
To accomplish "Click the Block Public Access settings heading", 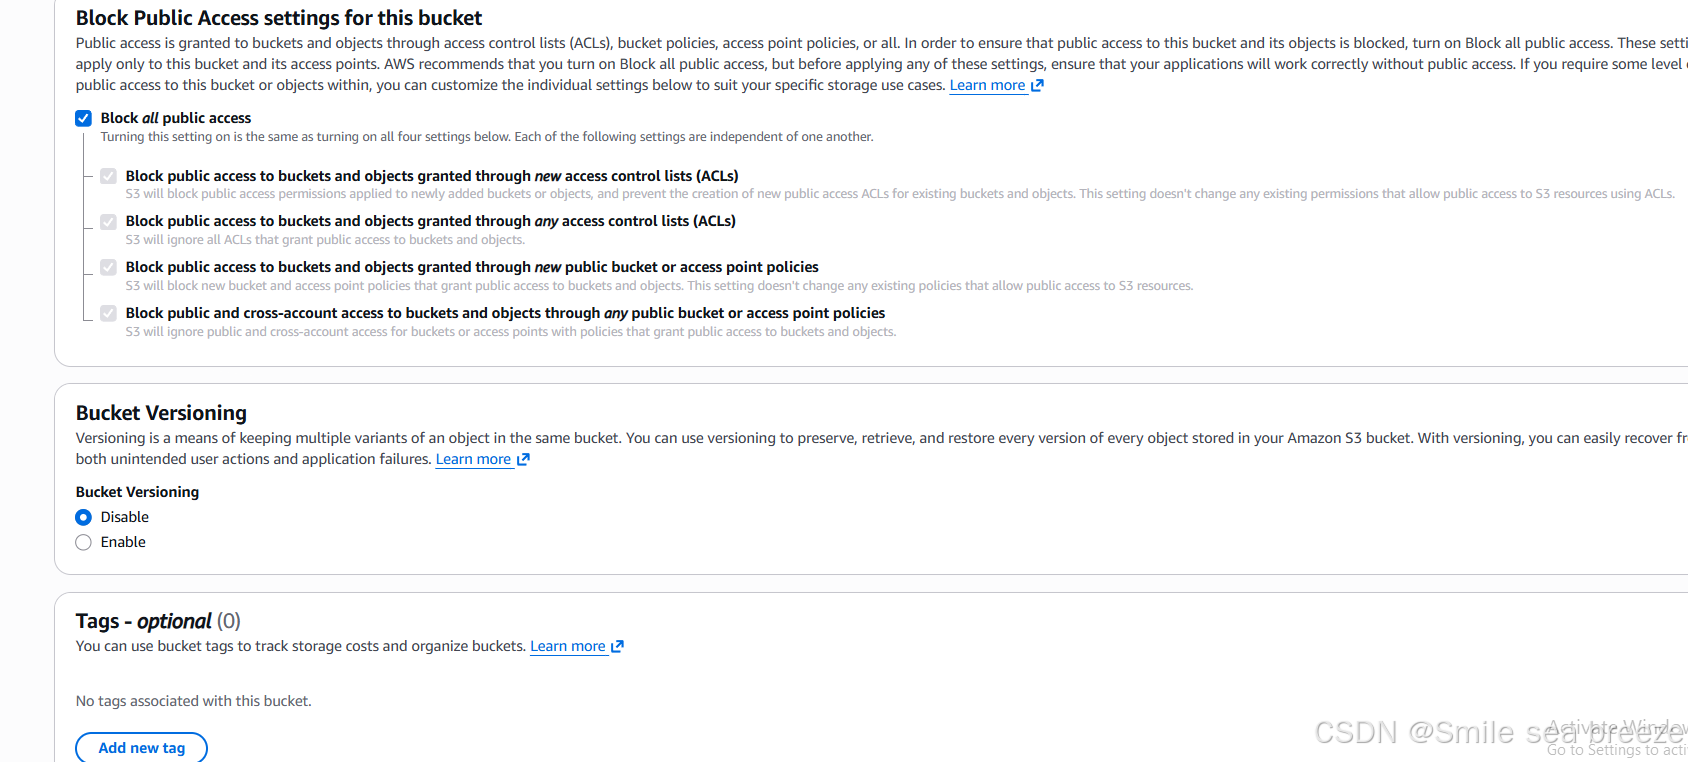I will click(x=278, y=17).
